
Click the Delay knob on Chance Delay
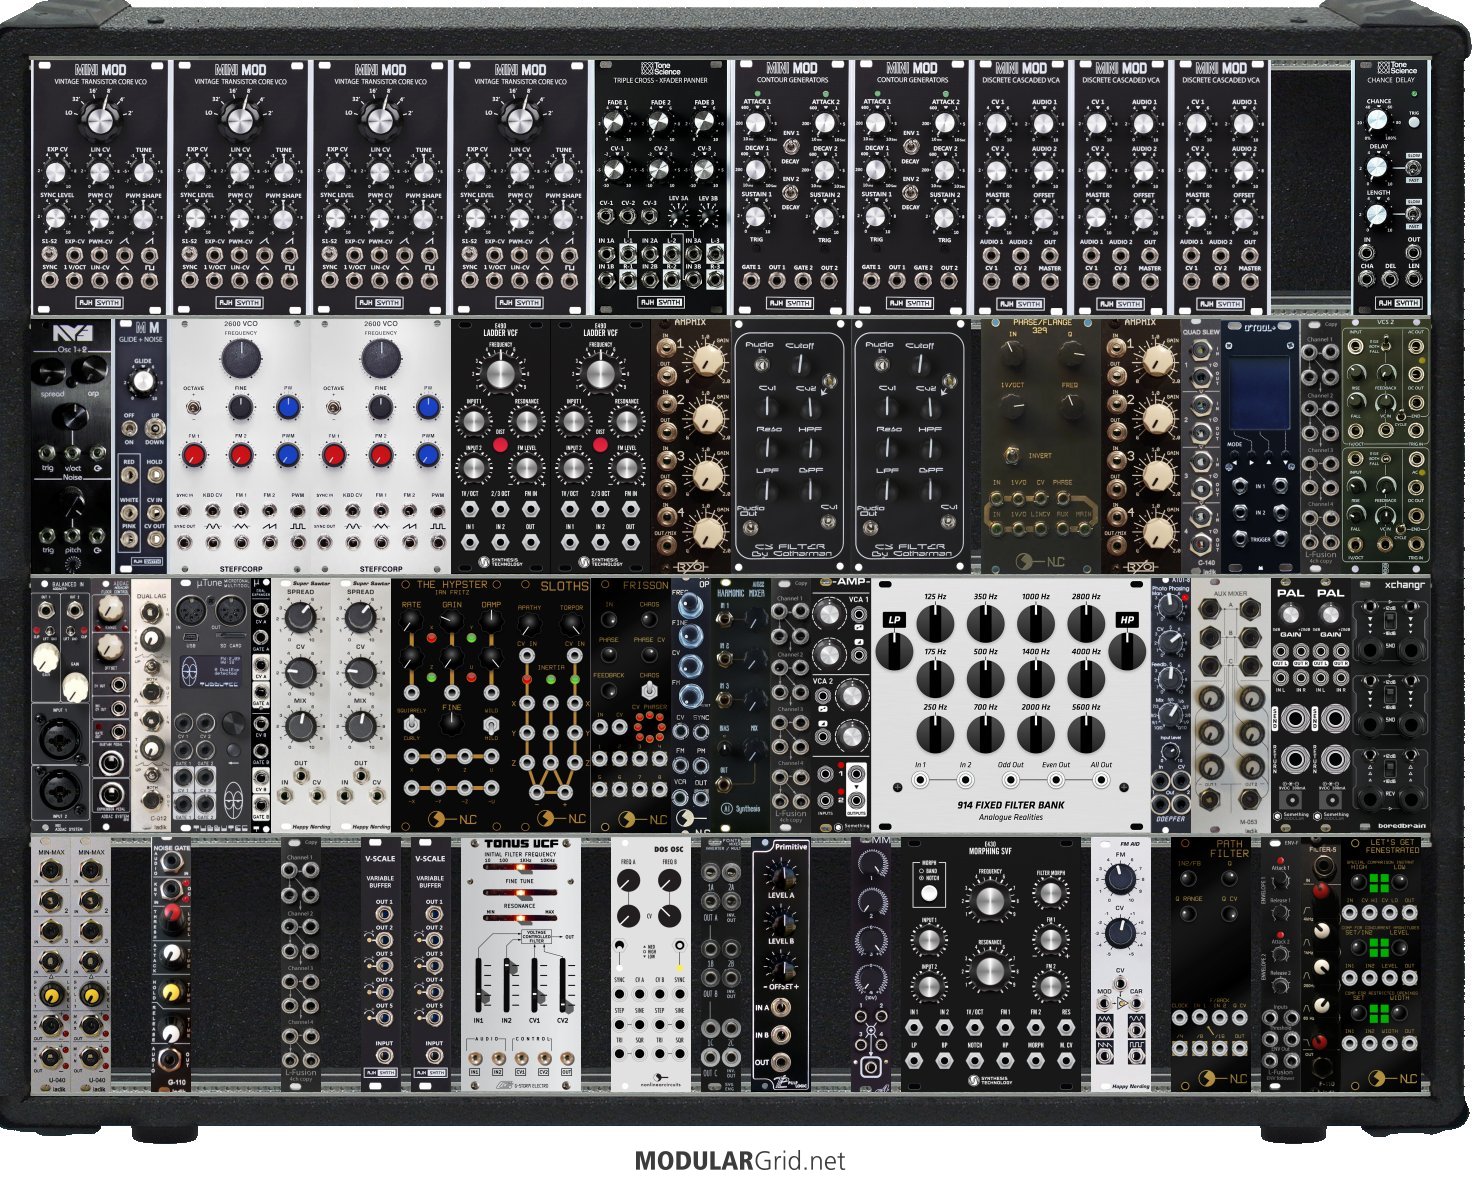pyautogui.click(x=1379, y=167)
